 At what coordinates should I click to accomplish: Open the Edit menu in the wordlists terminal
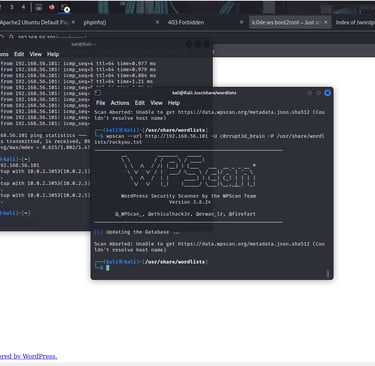(x=140, y=103)
